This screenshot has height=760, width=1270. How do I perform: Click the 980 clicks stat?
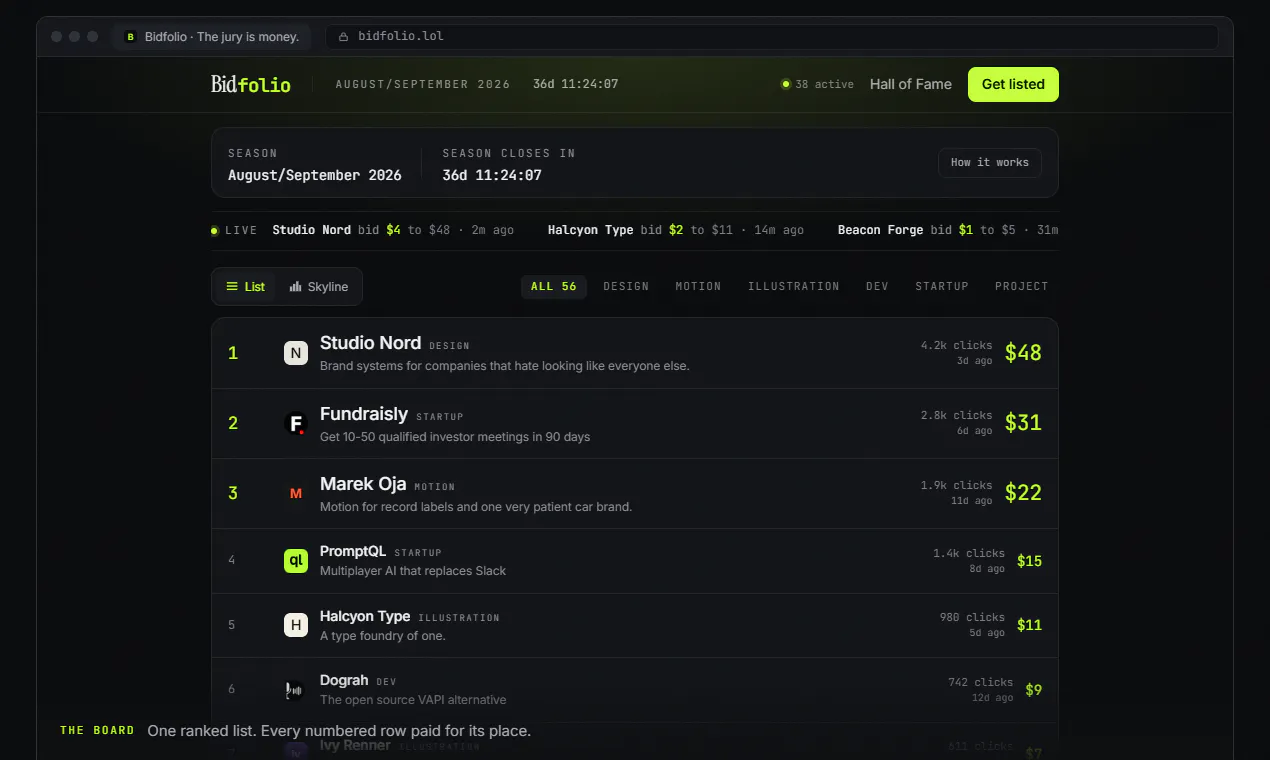pos(972,618)
